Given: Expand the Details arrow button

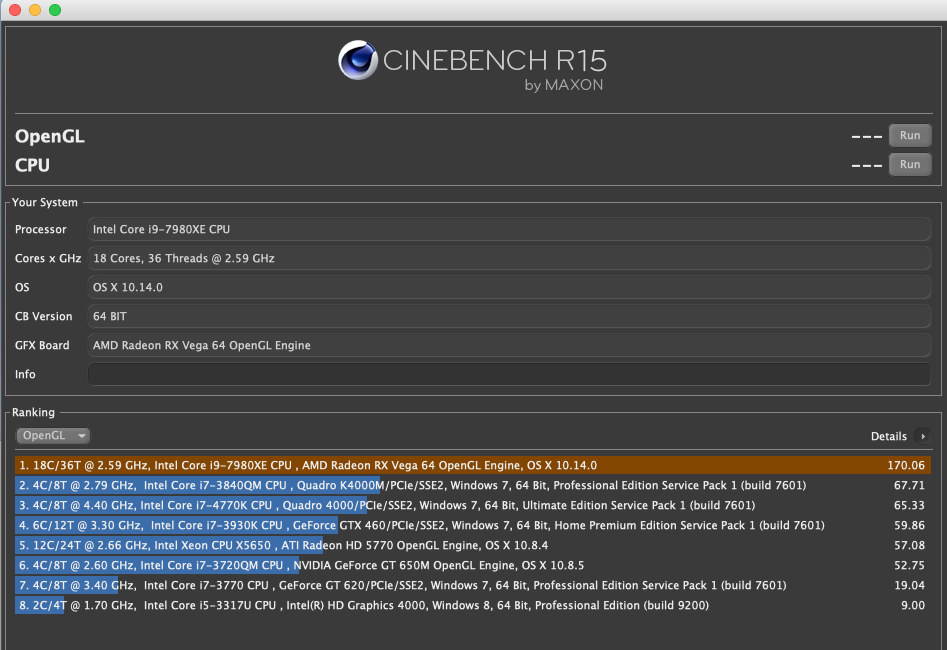Looking at the screenshot, I should pyautogui.click(x=922, y=436).
